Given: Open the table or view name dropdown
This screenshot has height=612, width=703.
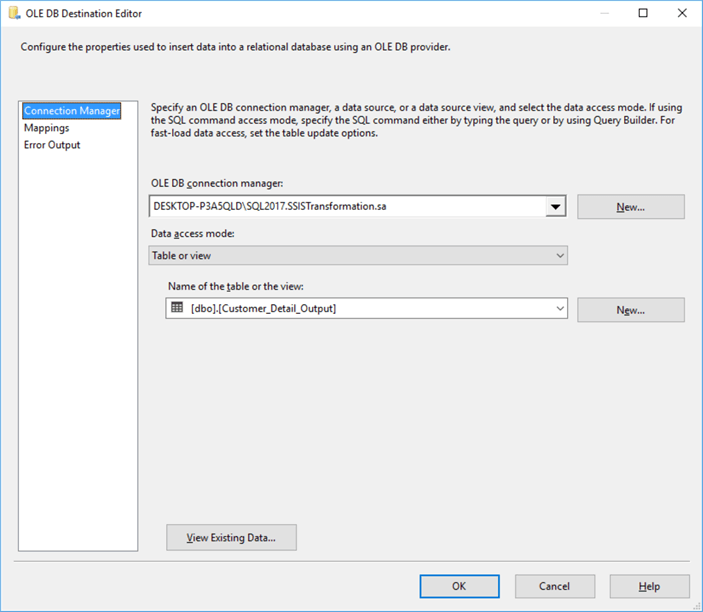Looking at the screenshot, I should click(x=366, y=308).
